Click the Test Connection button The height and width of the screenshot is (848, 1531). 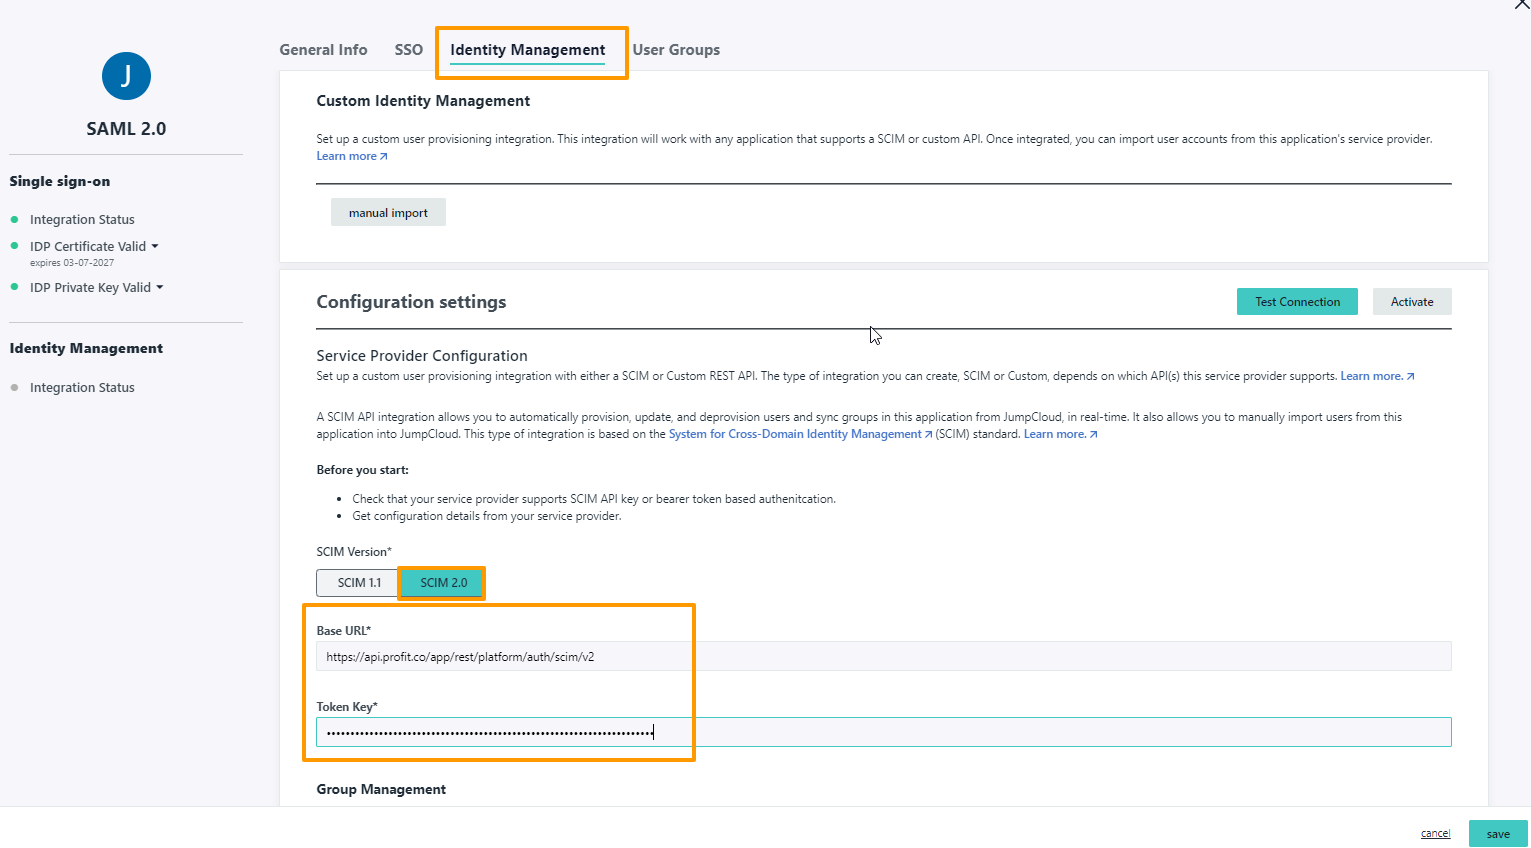click(x=1297, y=302)
